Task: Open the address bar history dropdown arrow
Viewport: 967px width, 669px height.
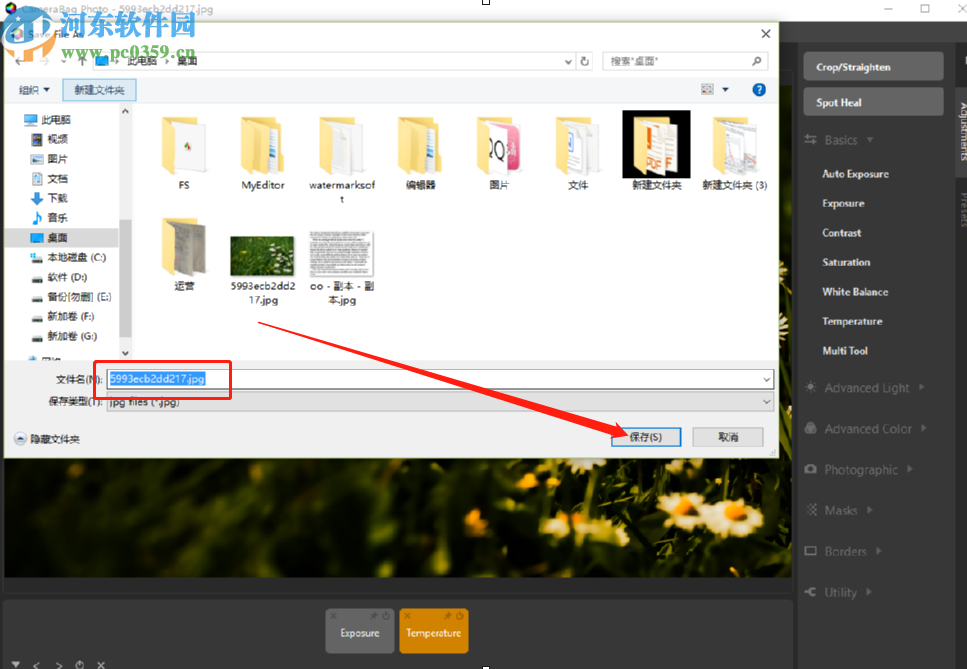Action: point(568,61)
